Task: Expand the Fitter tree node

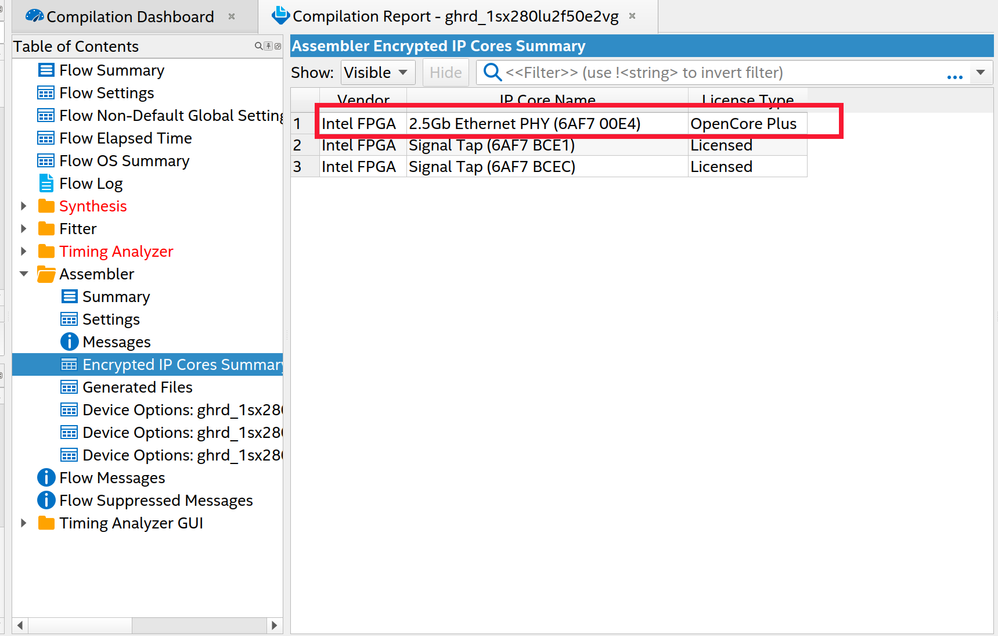Action: pyautogui.click(x=24, y=229)
